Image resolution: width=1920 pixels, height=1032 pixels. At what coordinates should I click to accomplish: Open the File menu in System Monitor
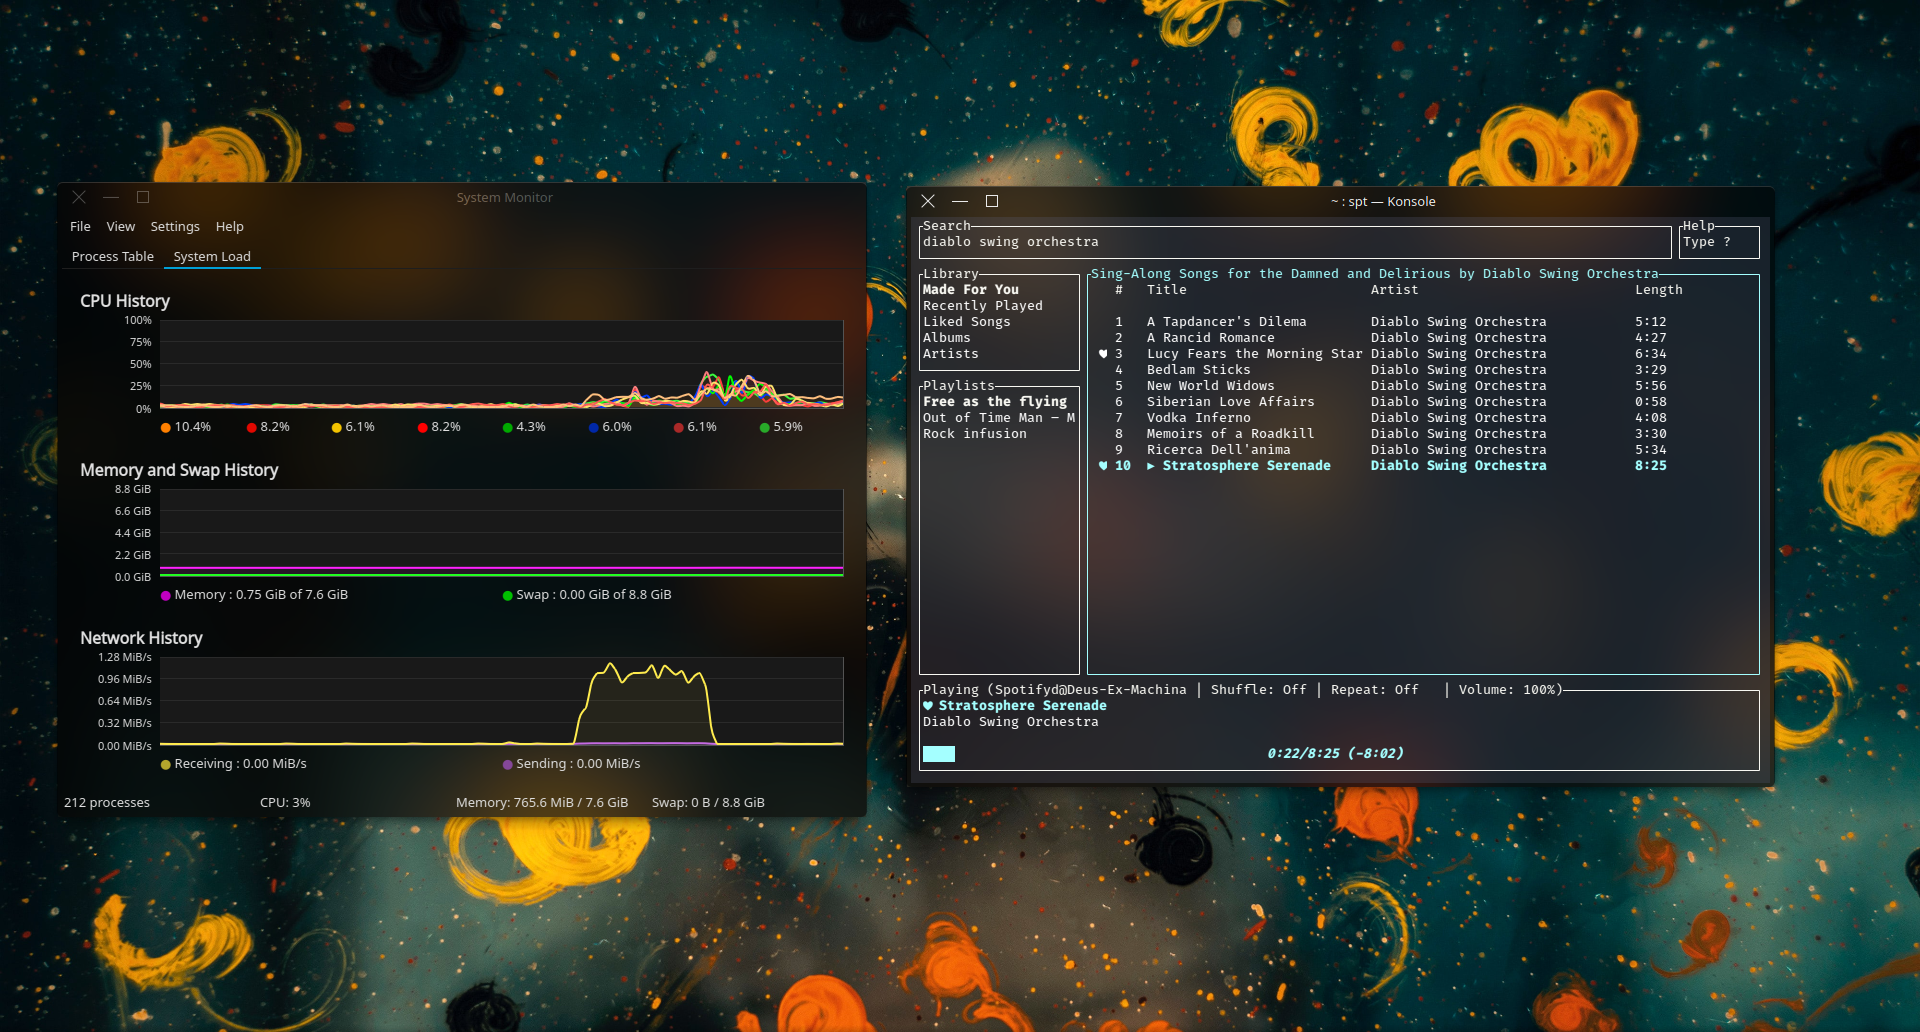[80, 227]
